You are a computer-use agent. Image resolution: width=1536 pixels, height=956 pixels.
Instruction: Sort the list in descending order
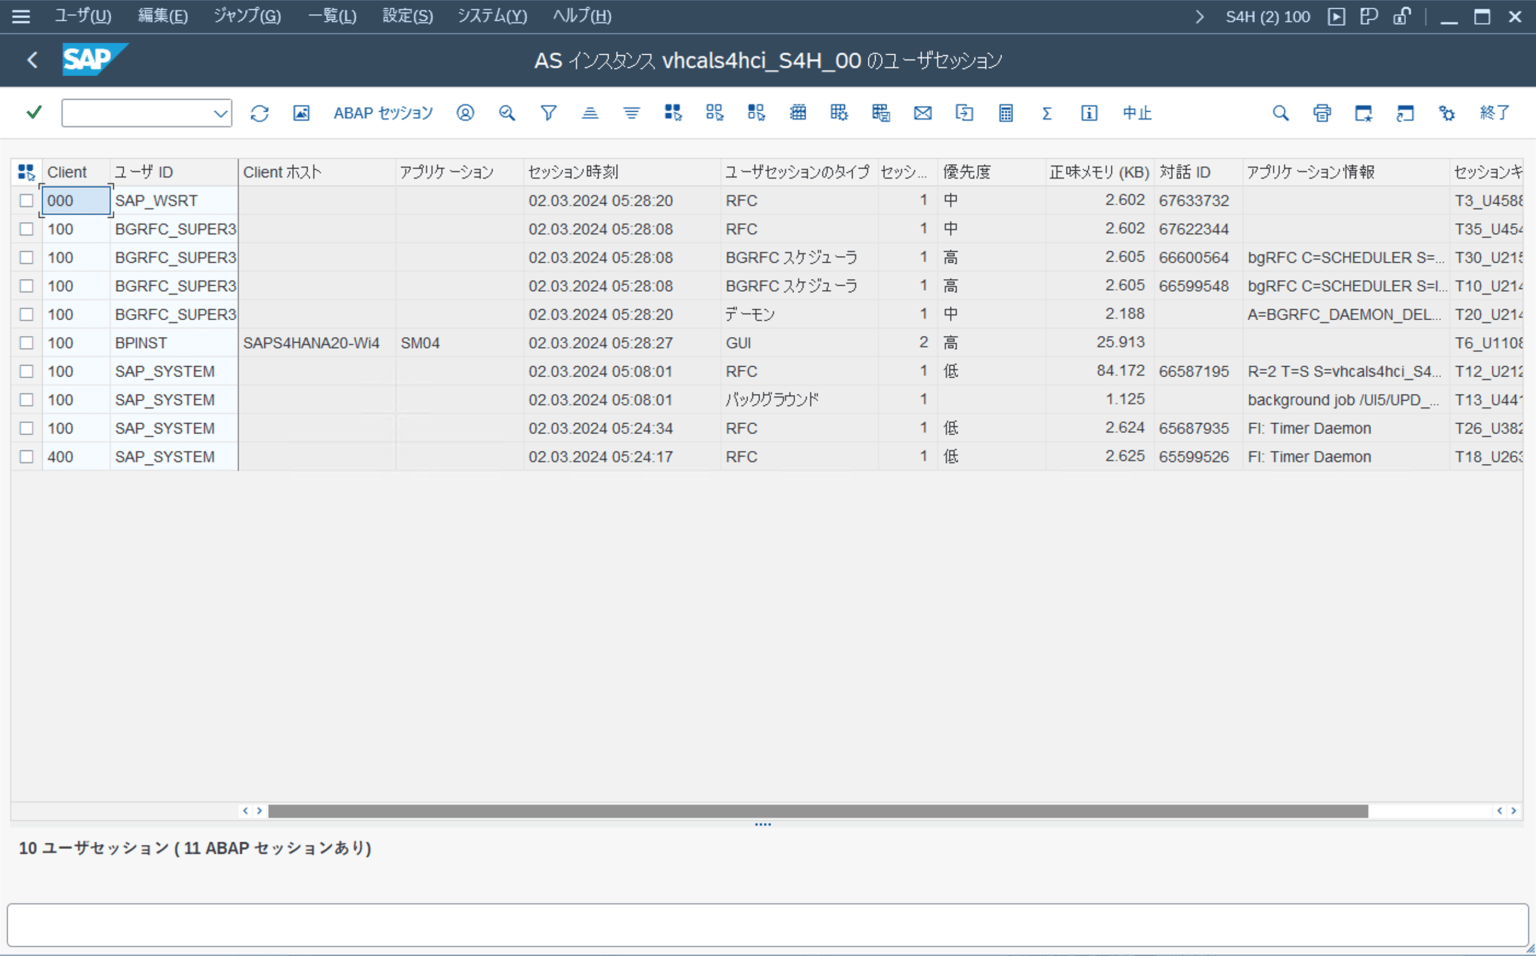631,112
